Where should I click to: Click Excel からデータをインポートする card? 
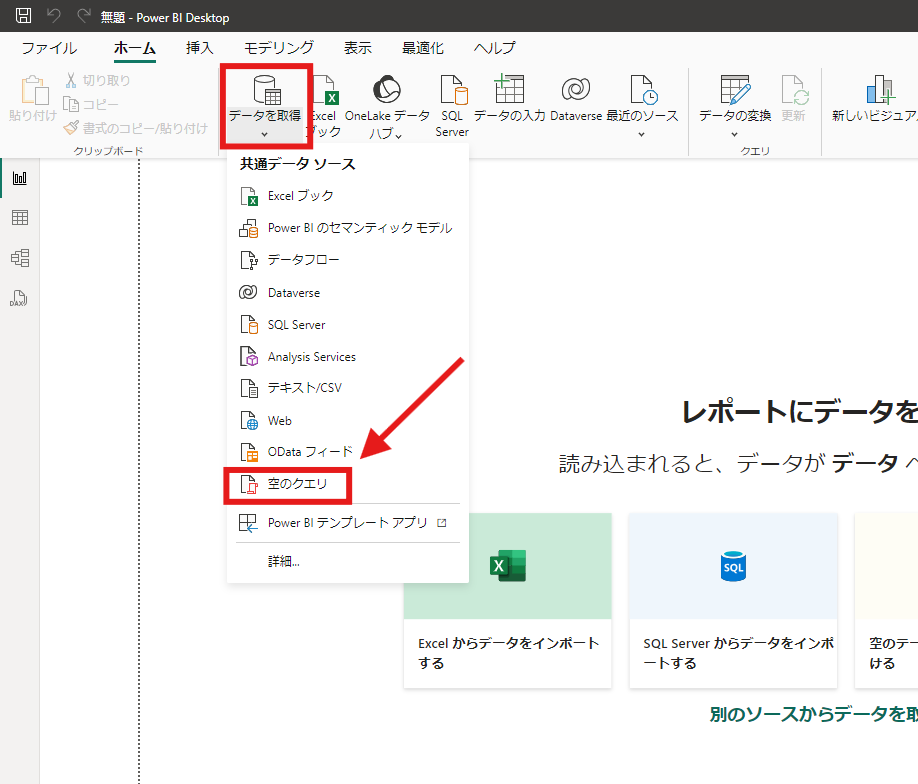pos(508,600)
